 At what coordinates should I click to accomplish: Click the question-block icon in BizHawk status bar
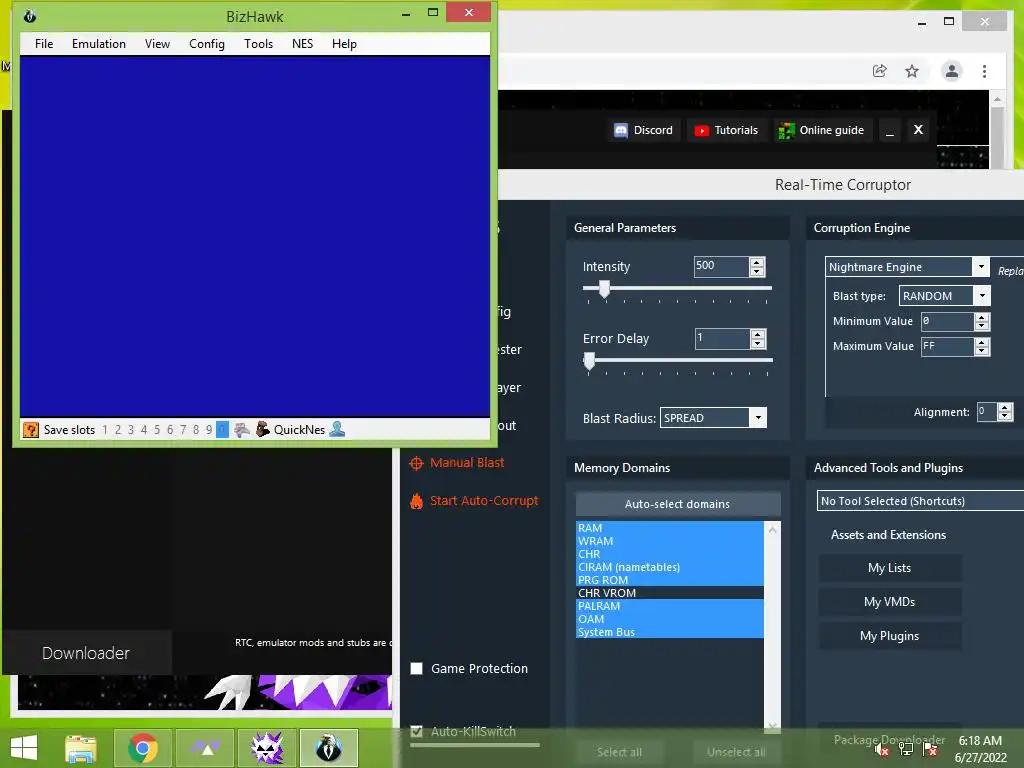tap(31, 430)
